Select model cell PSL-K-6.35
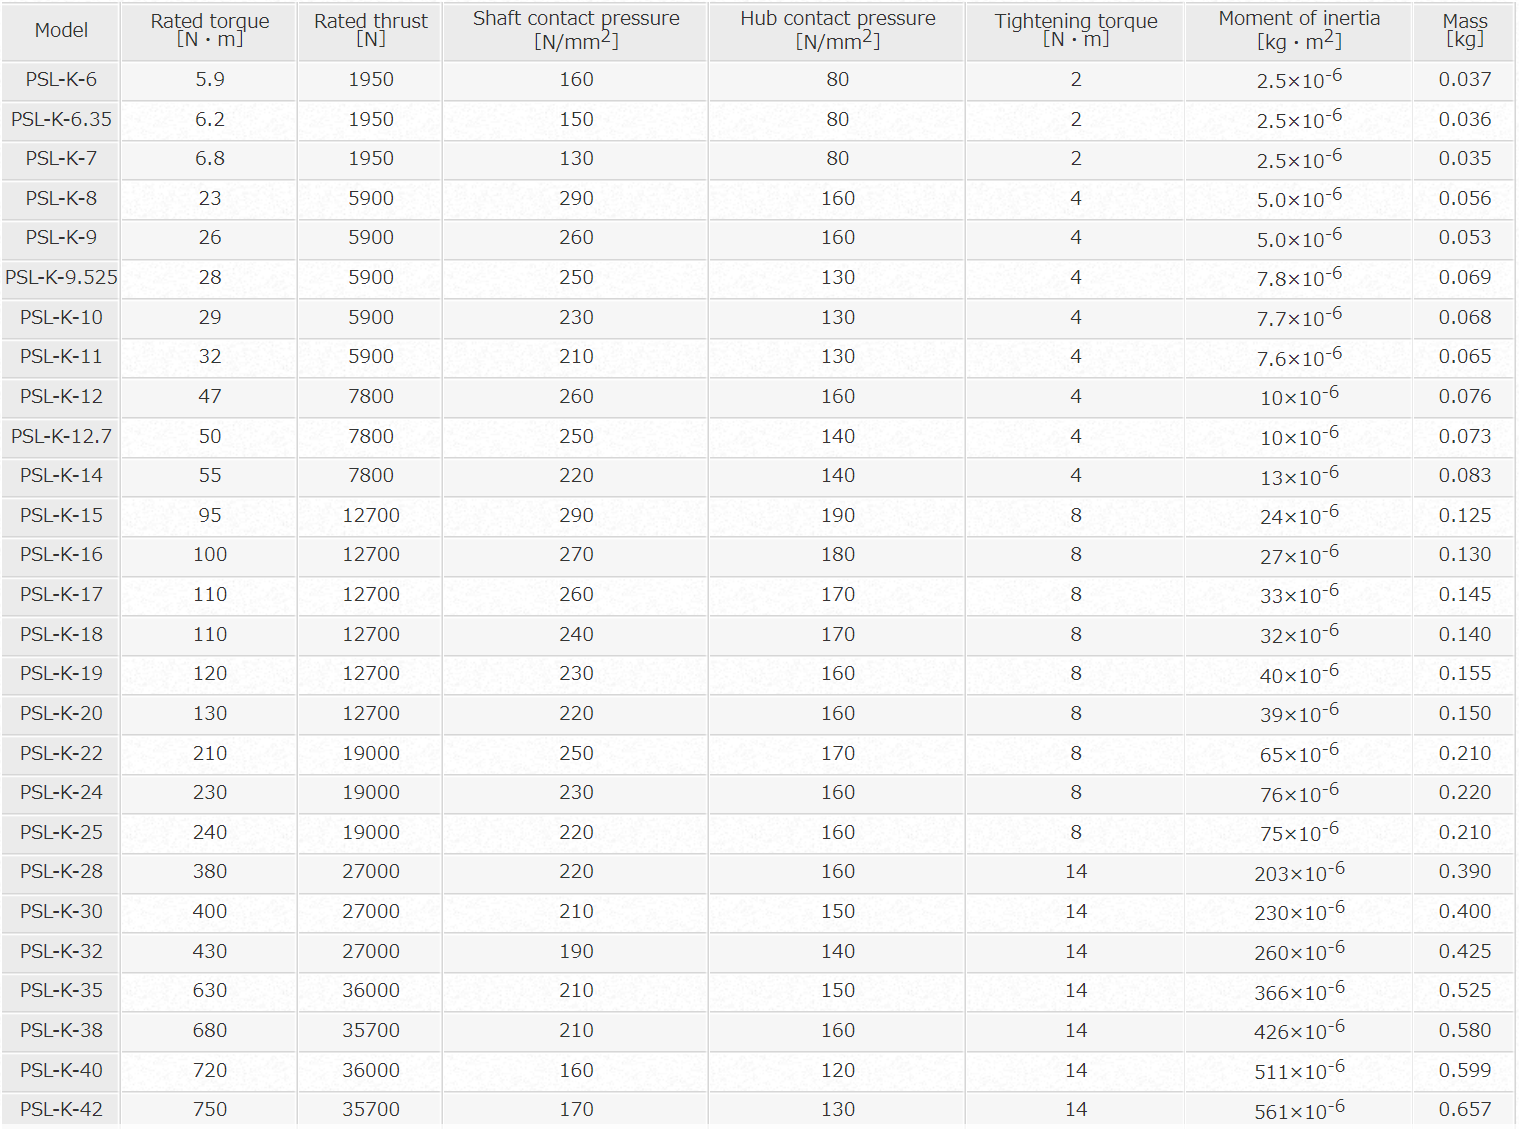 (61, 119)
